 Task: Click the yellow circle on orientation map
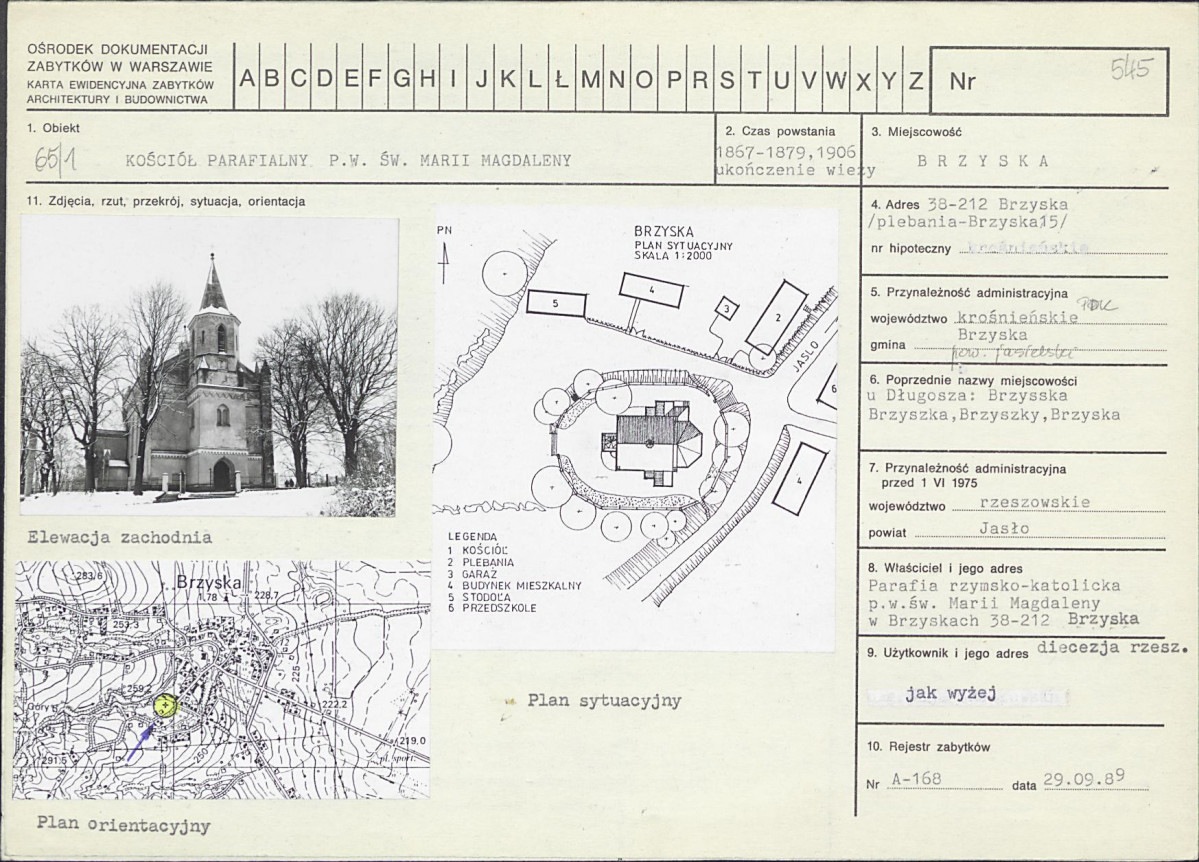pyautogui.click(x=165, y=706)
